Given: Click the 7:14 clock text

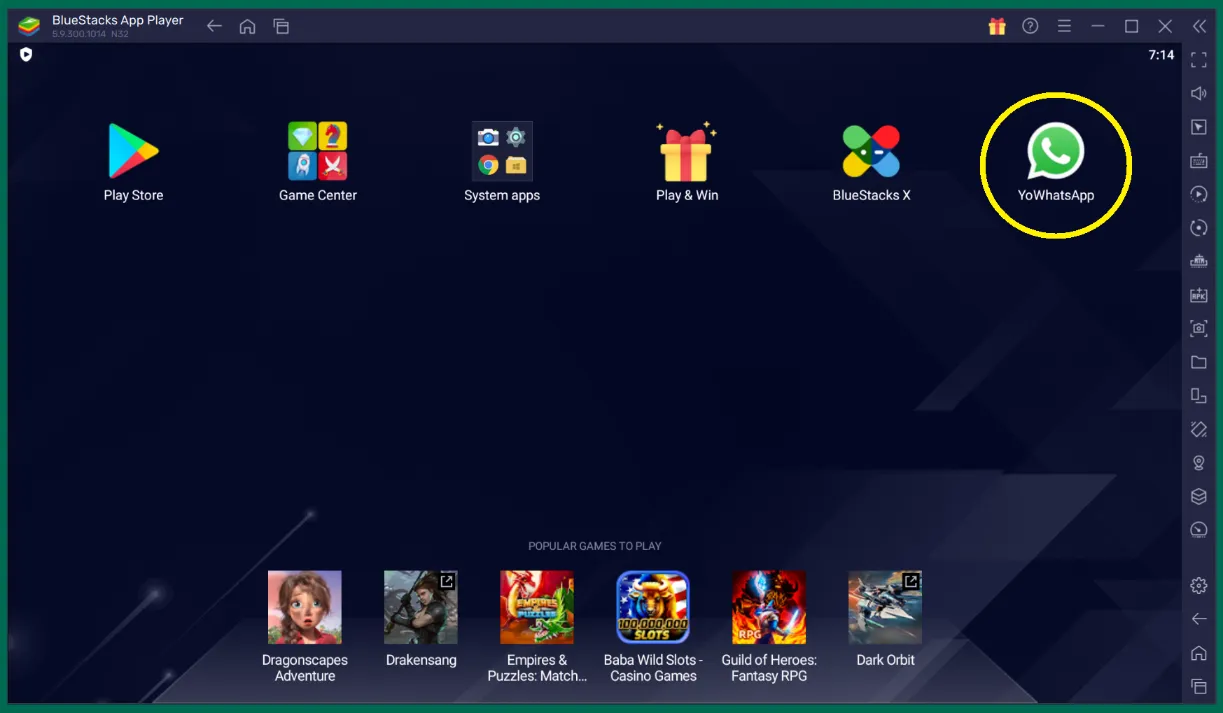Looking at the screenshot, I should click(1161, 55).
